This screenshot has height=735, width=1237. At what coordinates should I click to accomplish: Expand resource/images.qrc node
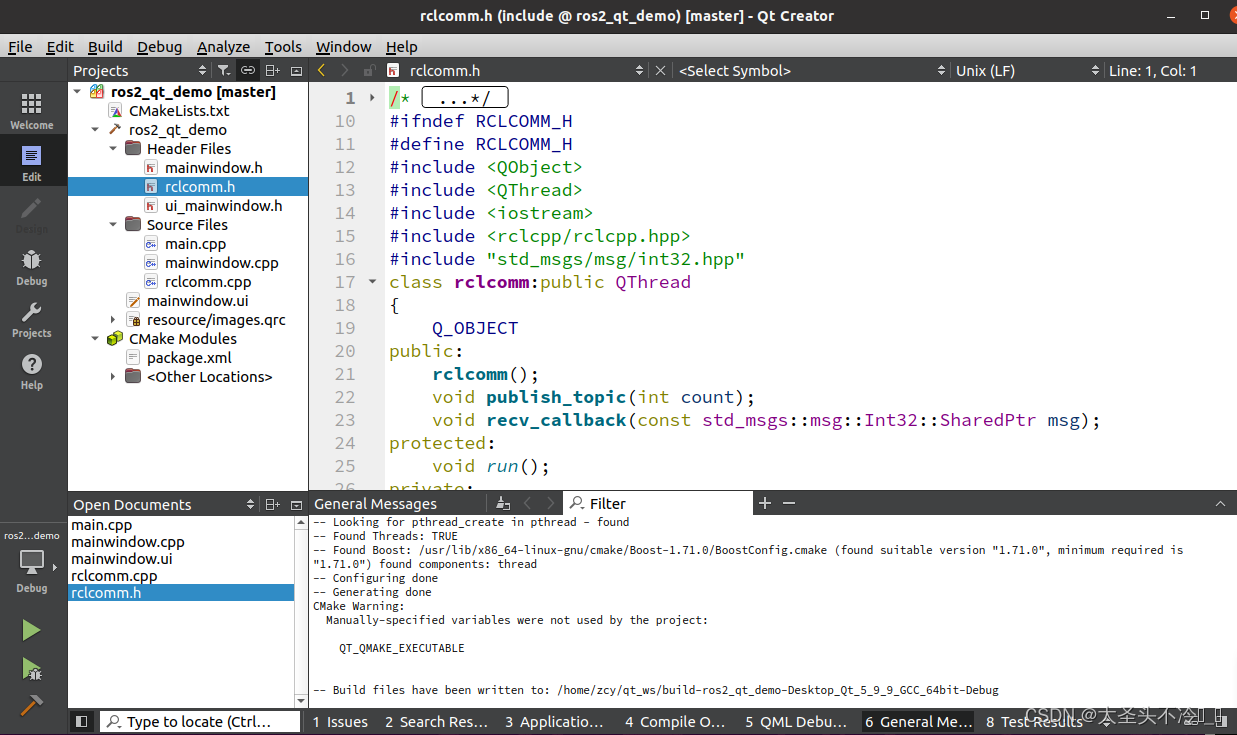(x=113, y=320)
